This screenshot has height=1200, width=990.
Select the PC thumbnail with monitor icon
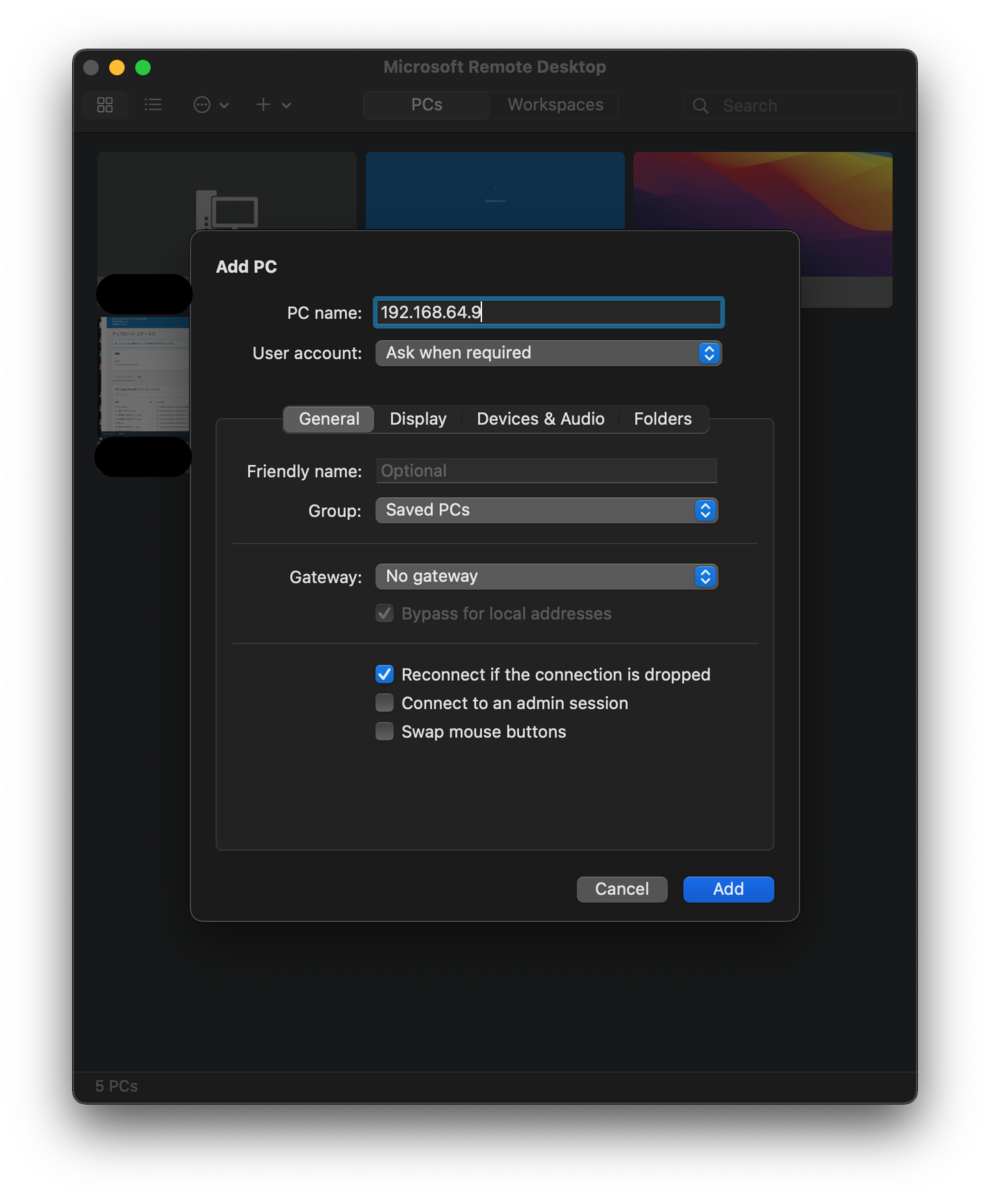tap(227, 192)
